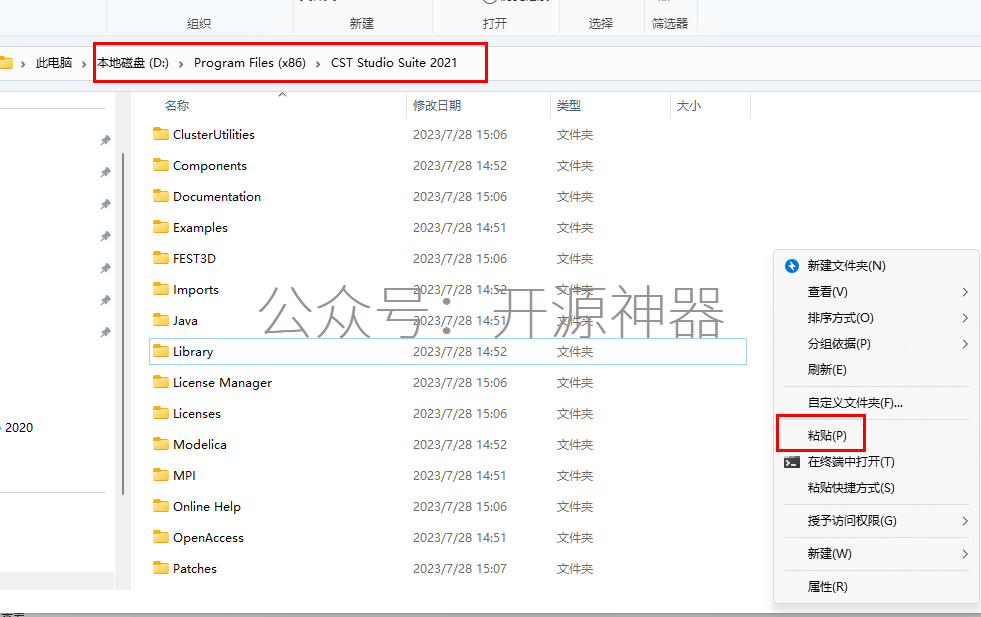Viewport: 981px width, 617px height.
Task: Open the 新建(W) submenu
Action: click(x=877, y=554)
